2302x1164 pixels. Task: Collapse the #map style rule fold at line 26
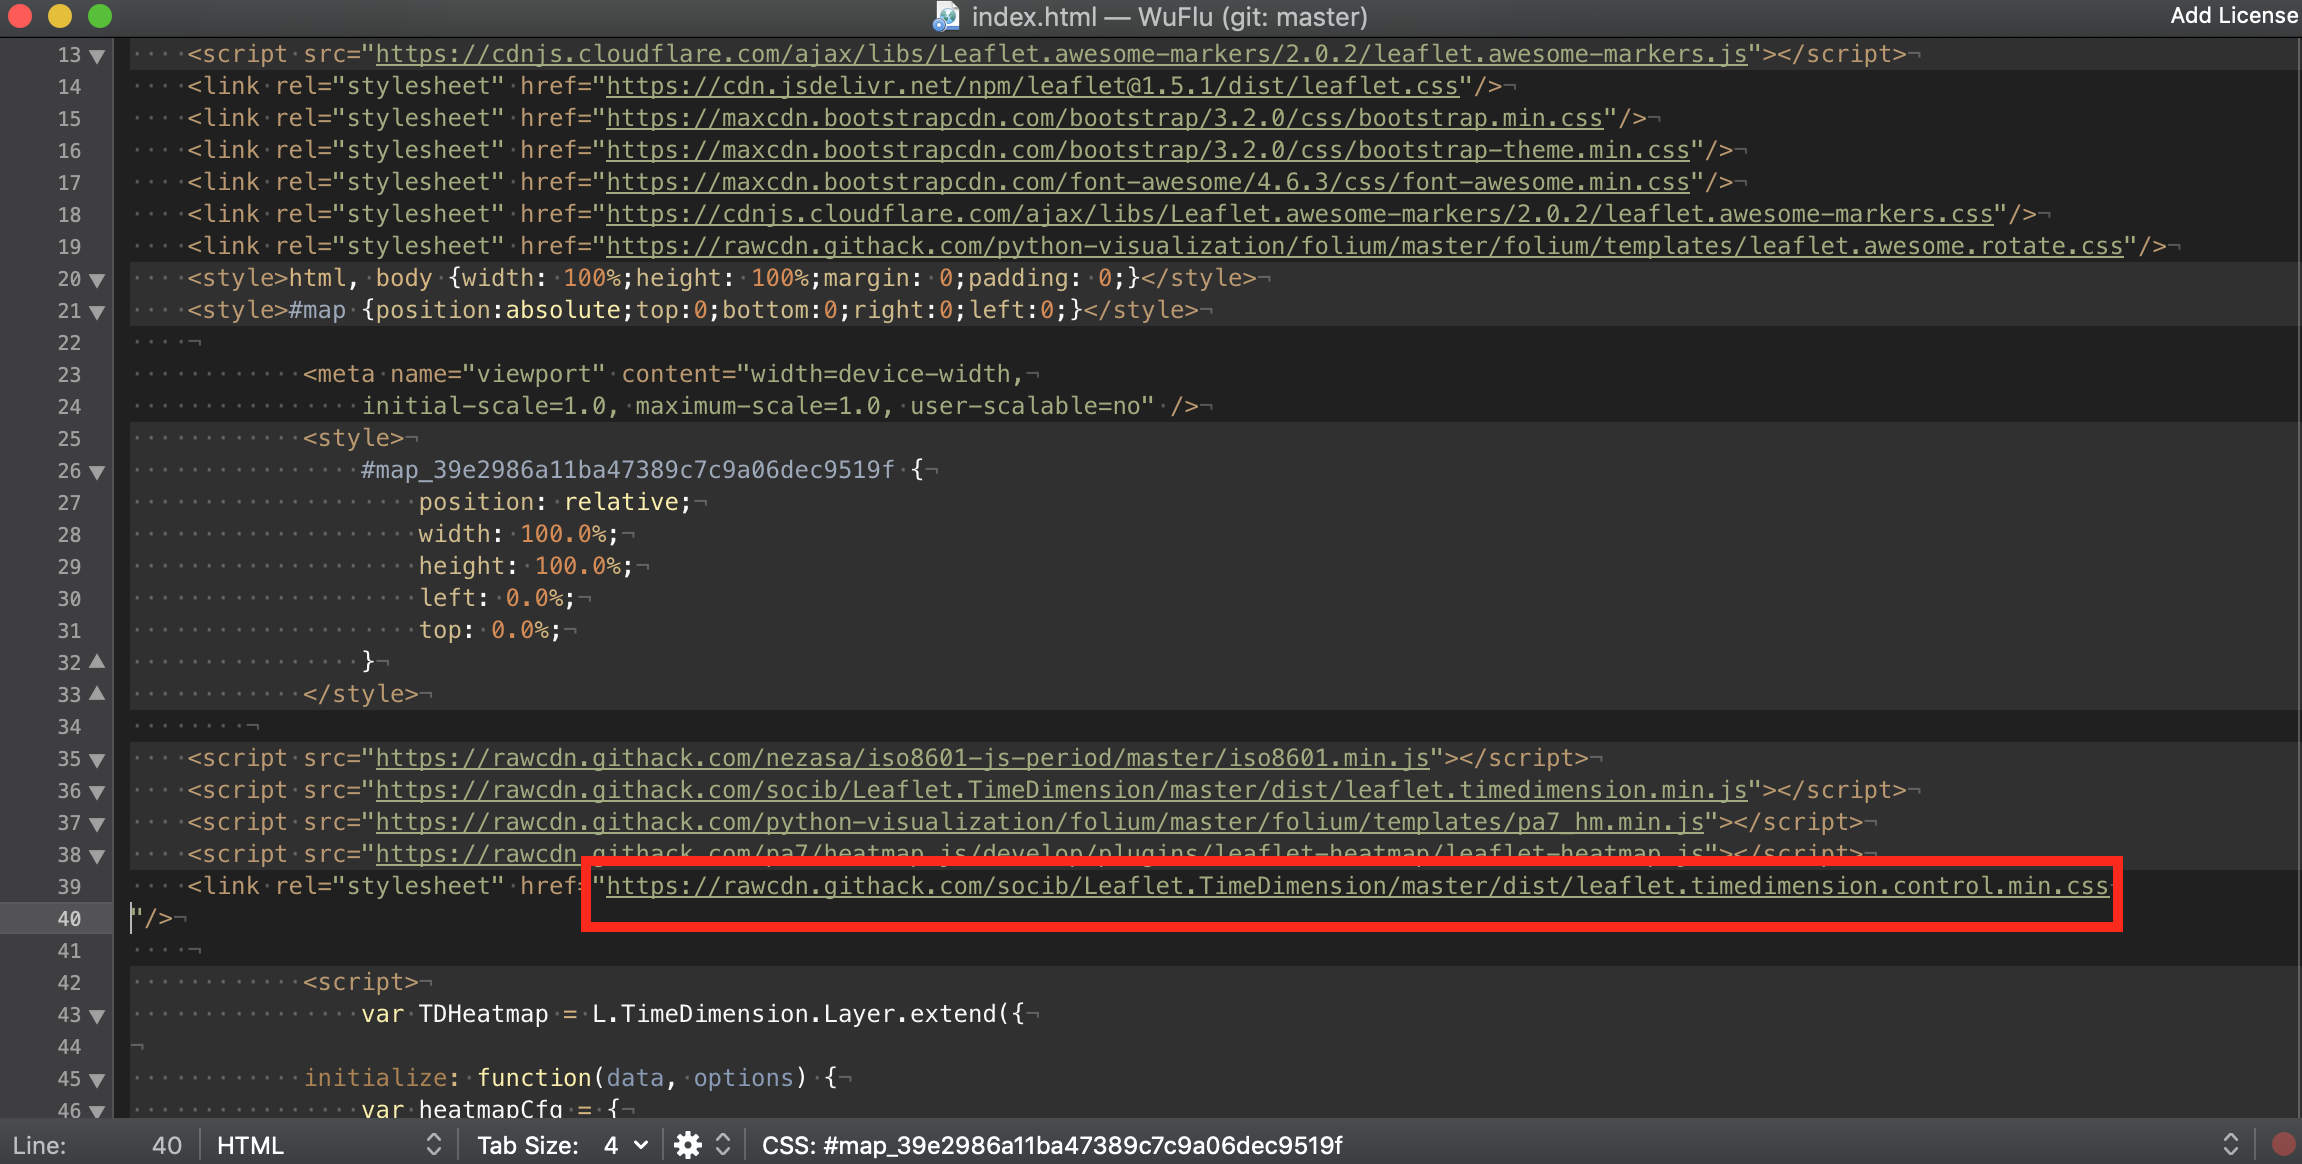tap(96, 471)
